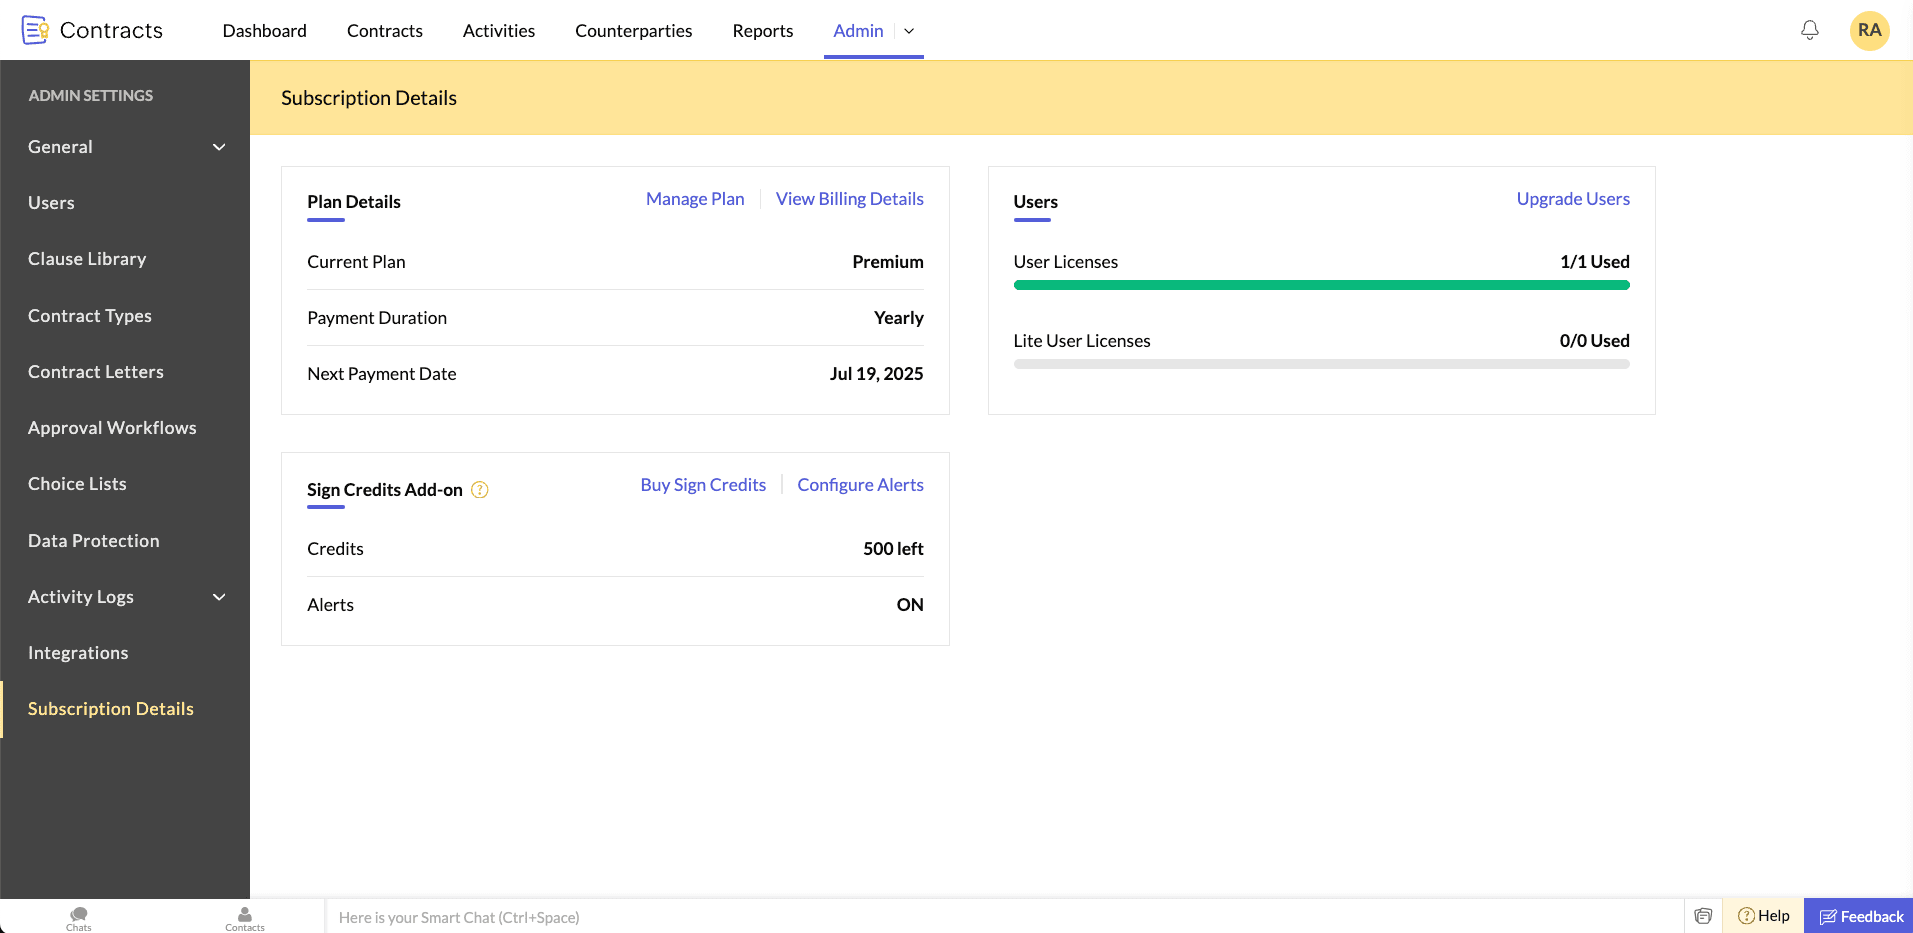The height and width of the screenshot is (933, 1913).
Task: Open Contacts in the bottom bar
Action: pyautogui.click(x=244, y=917)
